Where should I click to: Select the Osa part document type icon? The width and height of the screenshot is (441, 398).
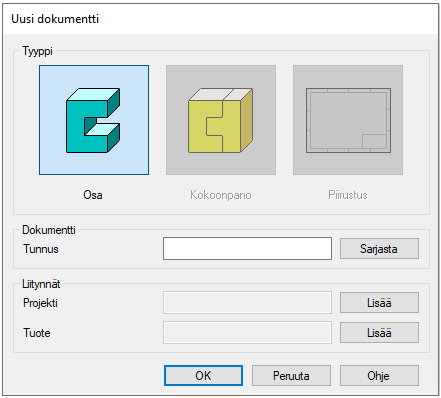[94, 120]
